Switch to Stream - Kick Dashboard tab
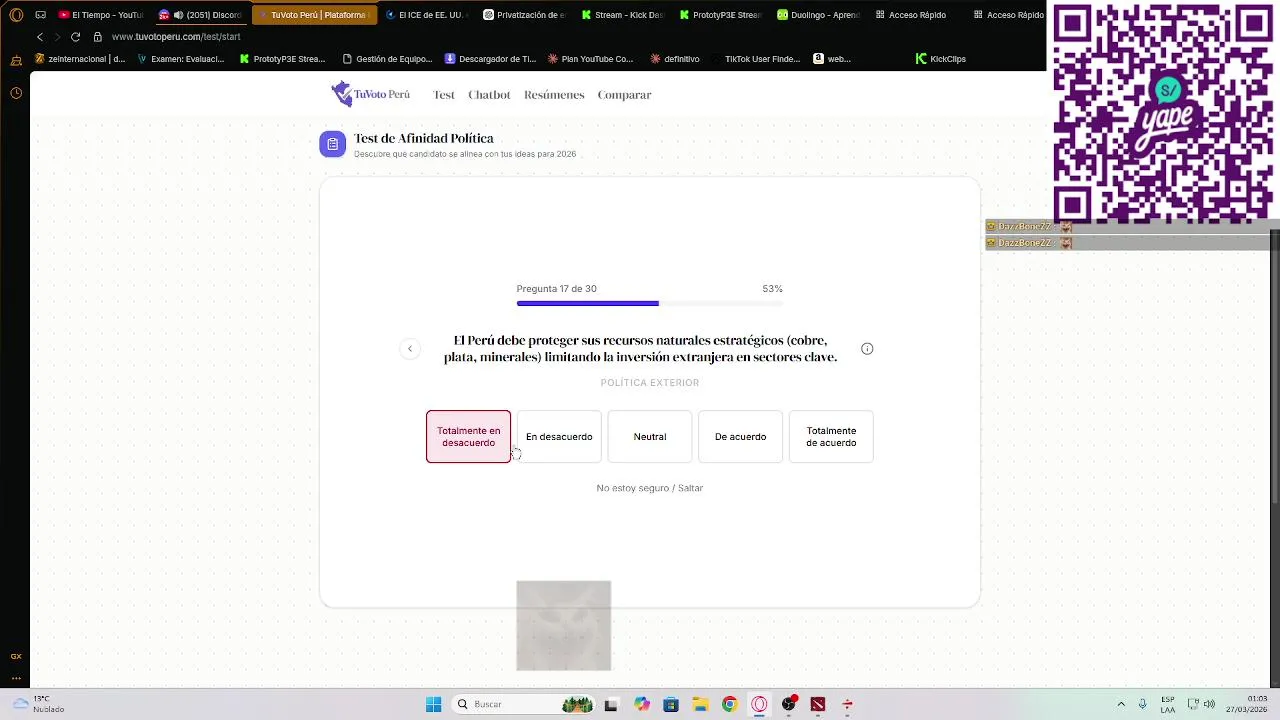The image size is (1280, 720). point(622,15)
